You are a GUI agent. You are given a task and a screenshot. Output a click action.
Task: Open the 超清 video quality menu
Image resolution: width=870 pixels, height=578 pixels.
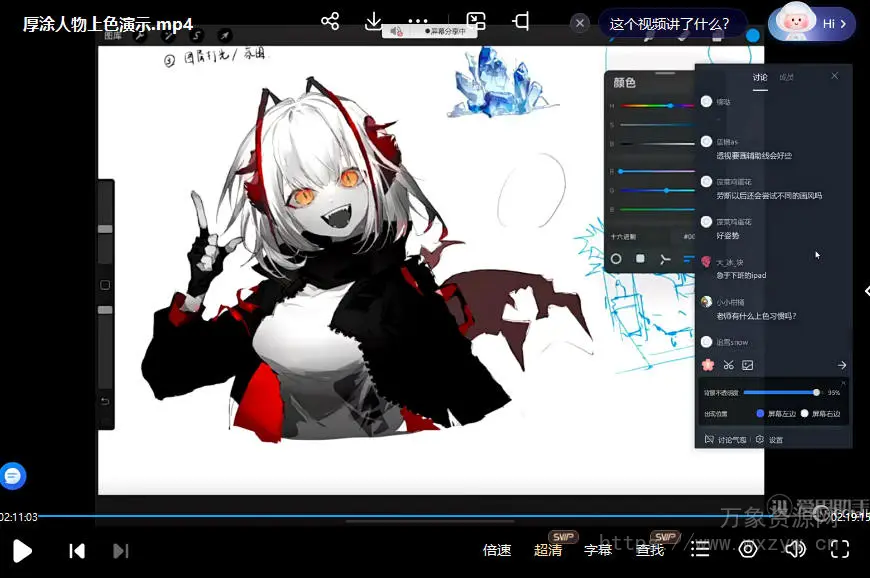pos(548,549)
